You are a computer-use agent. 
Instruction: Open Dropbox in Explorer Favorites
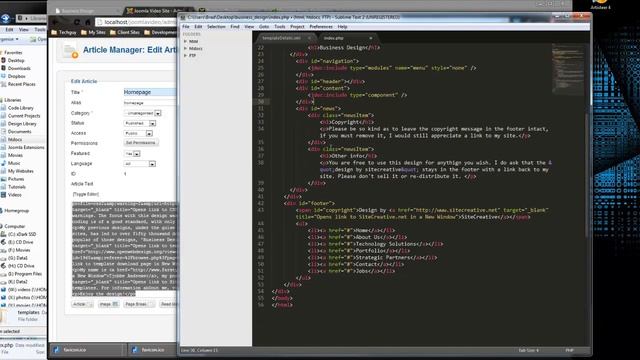click(x=16, y=76)
